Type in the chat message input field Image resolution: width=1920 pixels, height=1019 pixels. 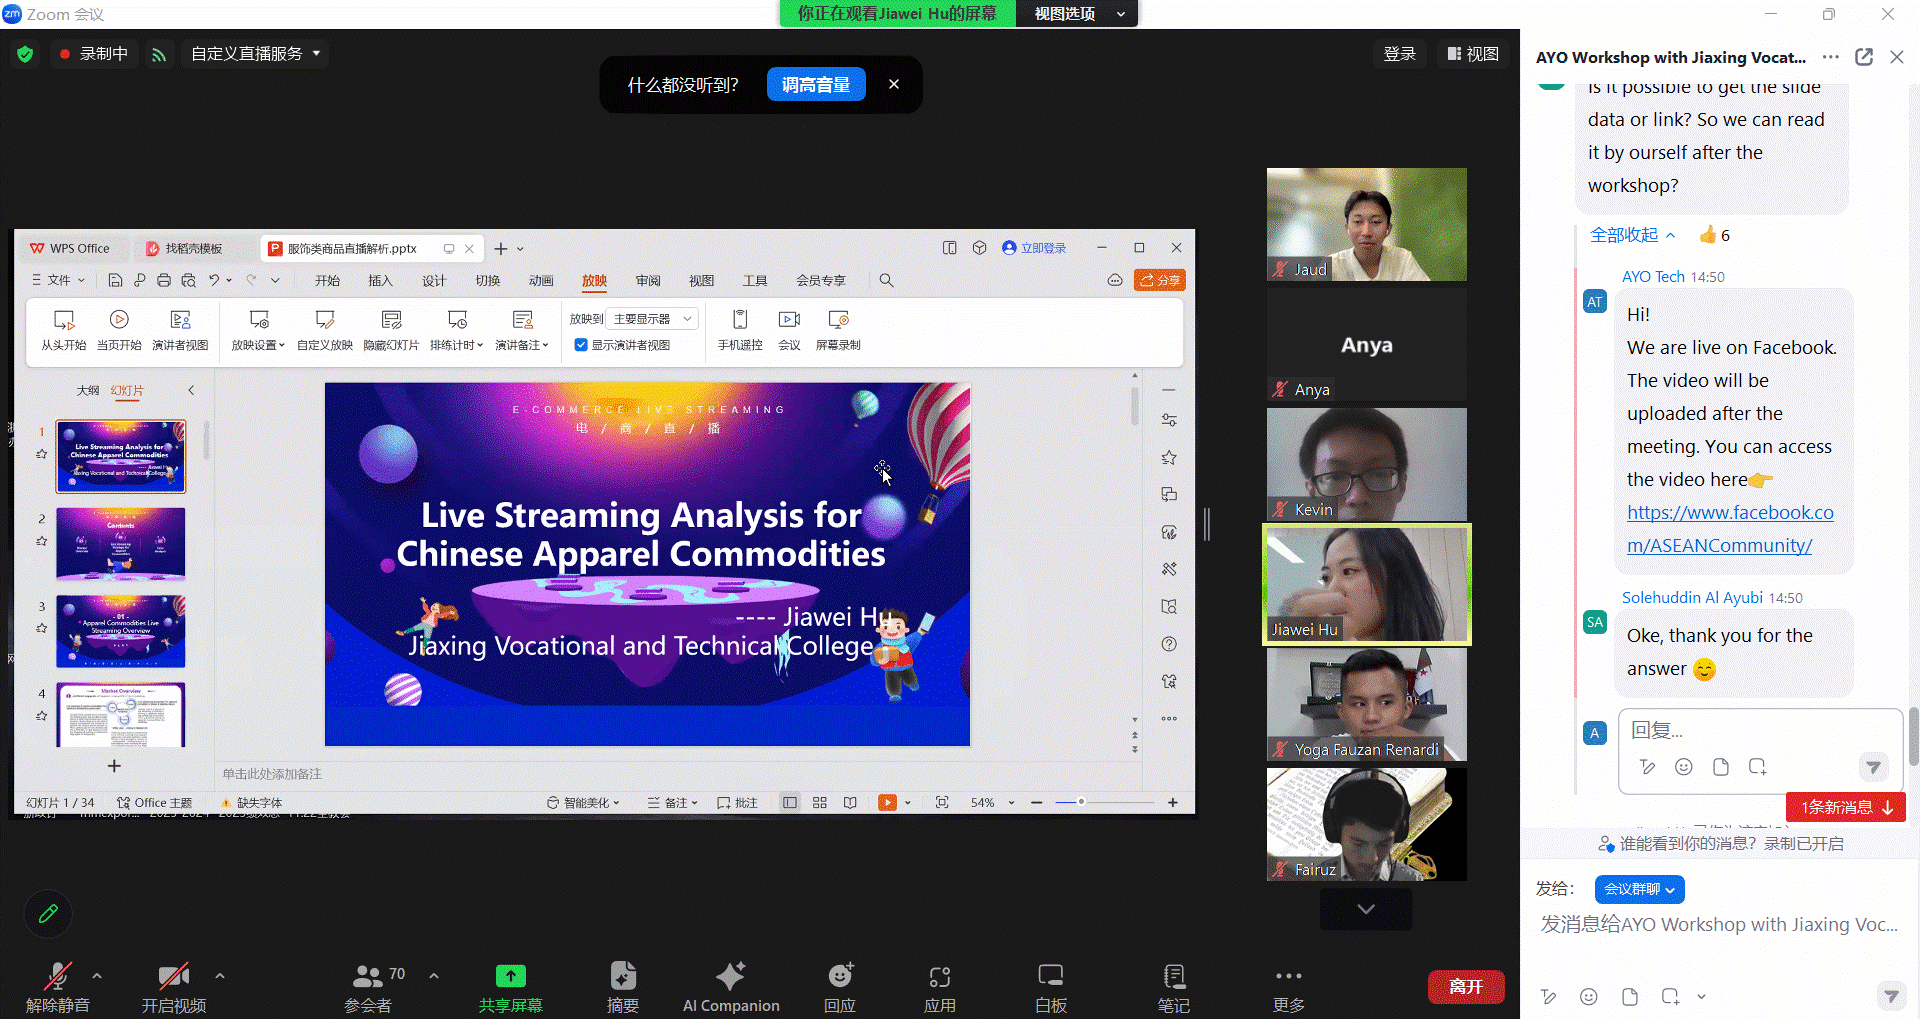click(1718, 925)
